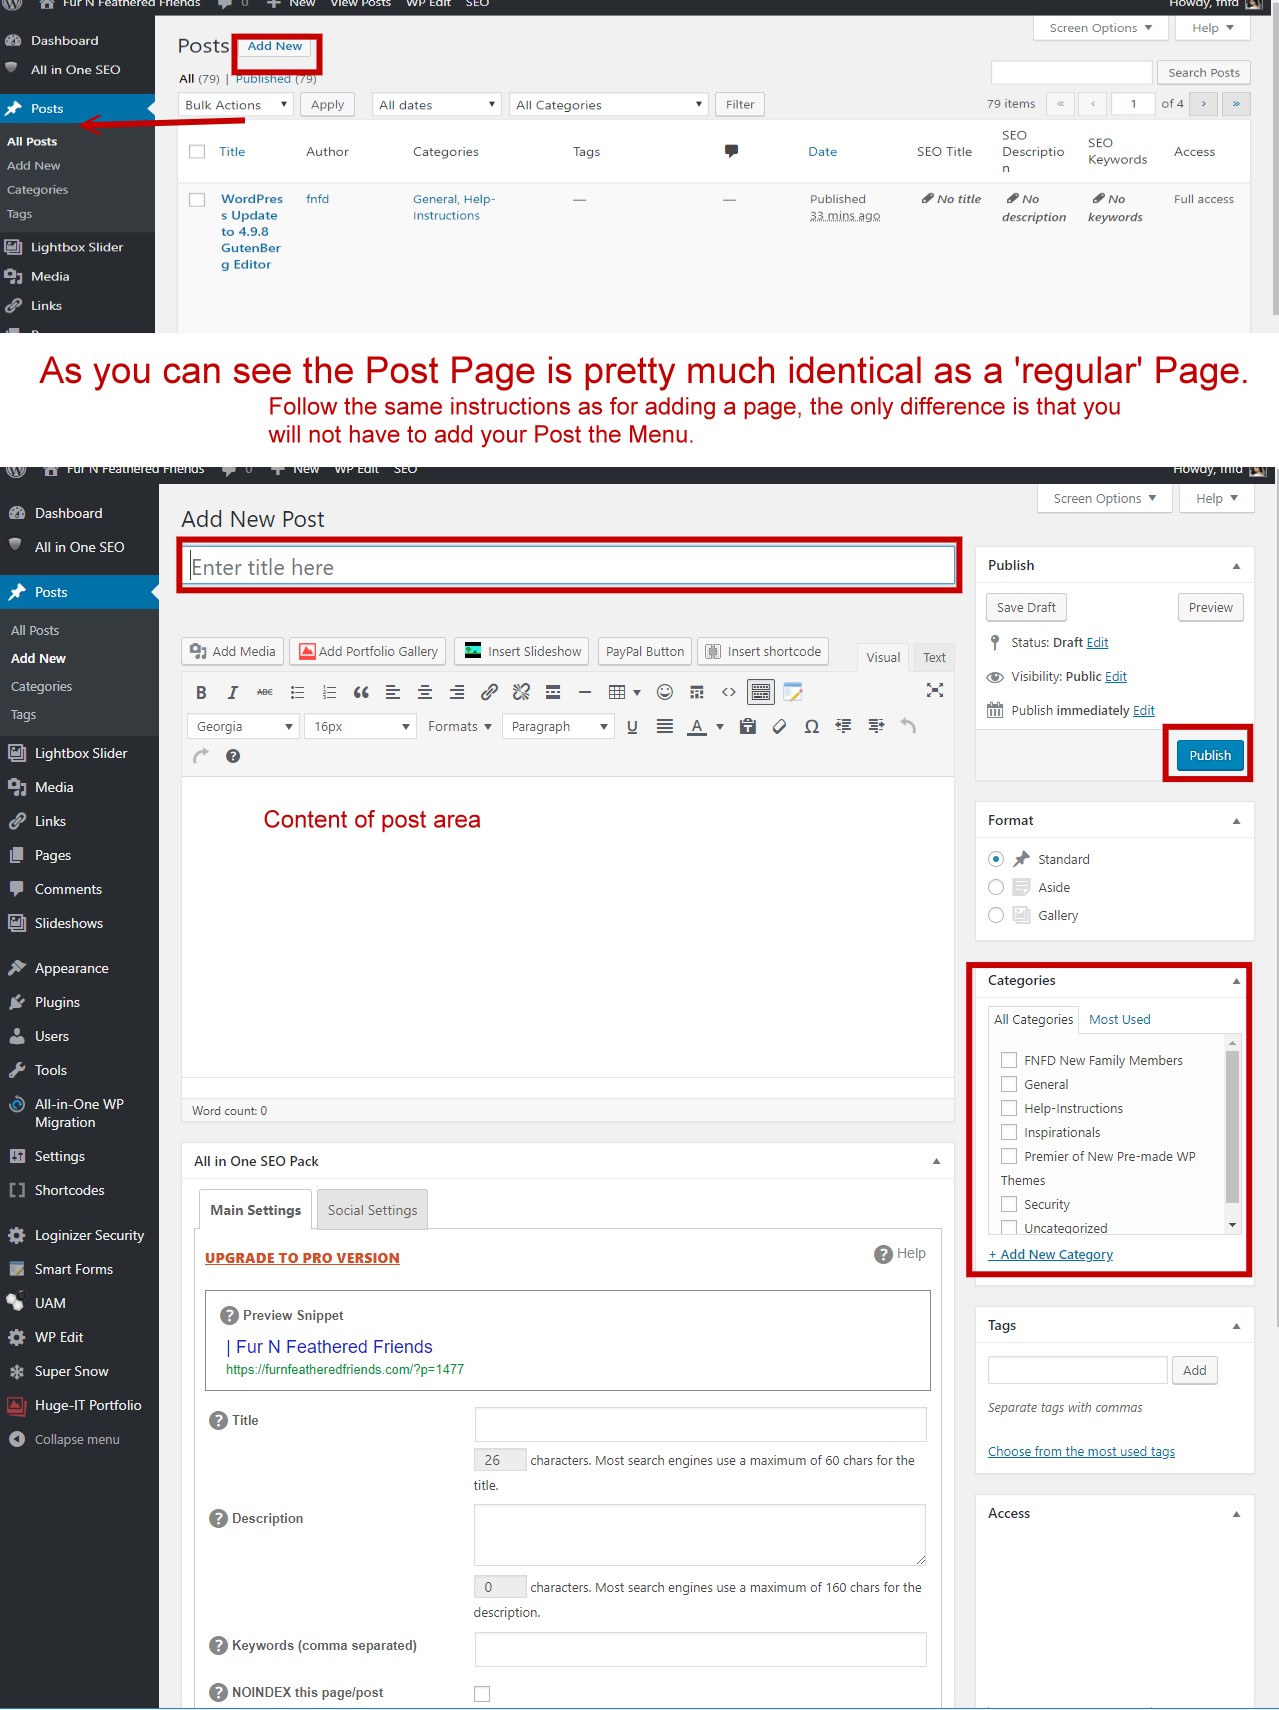The height and width of the screenshot is (1710, 1279).
Task: Open Plugins in the sidebar menu
Action: pyautogui.click(x=57, y=1002)
